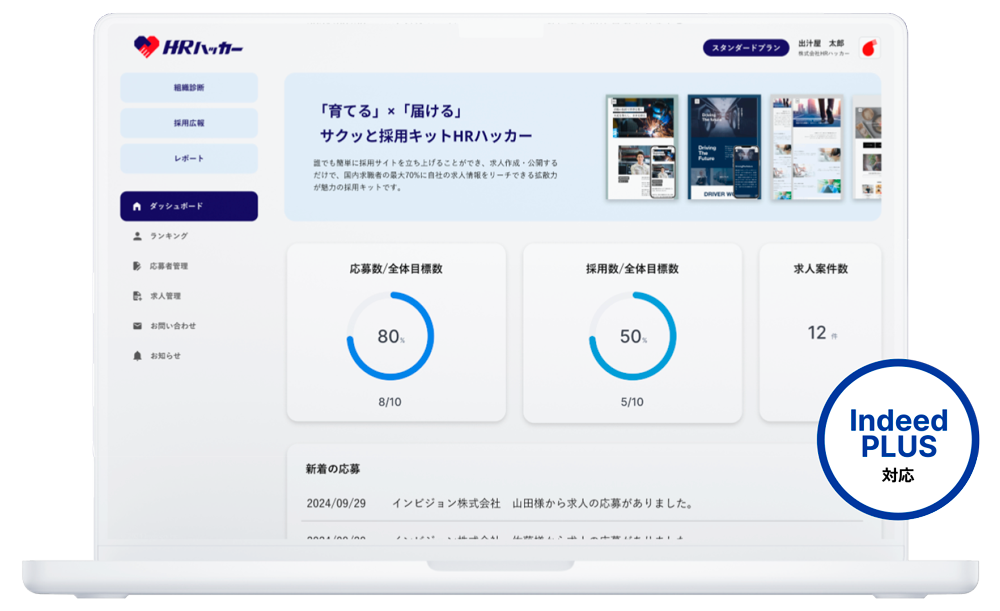The image size is (1000, 611).
Task: Click the 50% hiring progress donut chart
Action: click(x=632, y=337)
